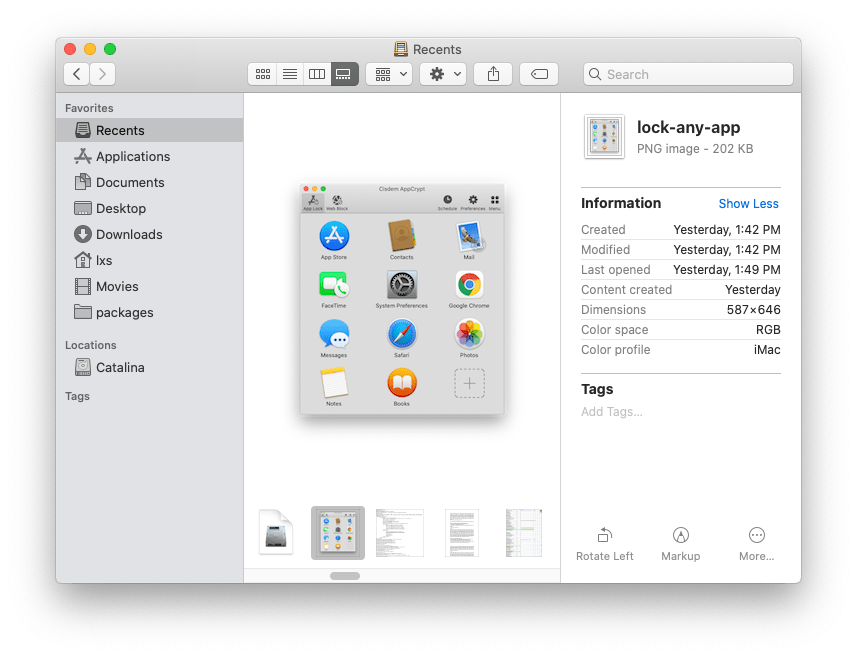This screenshot has height=657, width=857.
Task: Click the Color space RGB value
Action: click(x=768, y=330)
